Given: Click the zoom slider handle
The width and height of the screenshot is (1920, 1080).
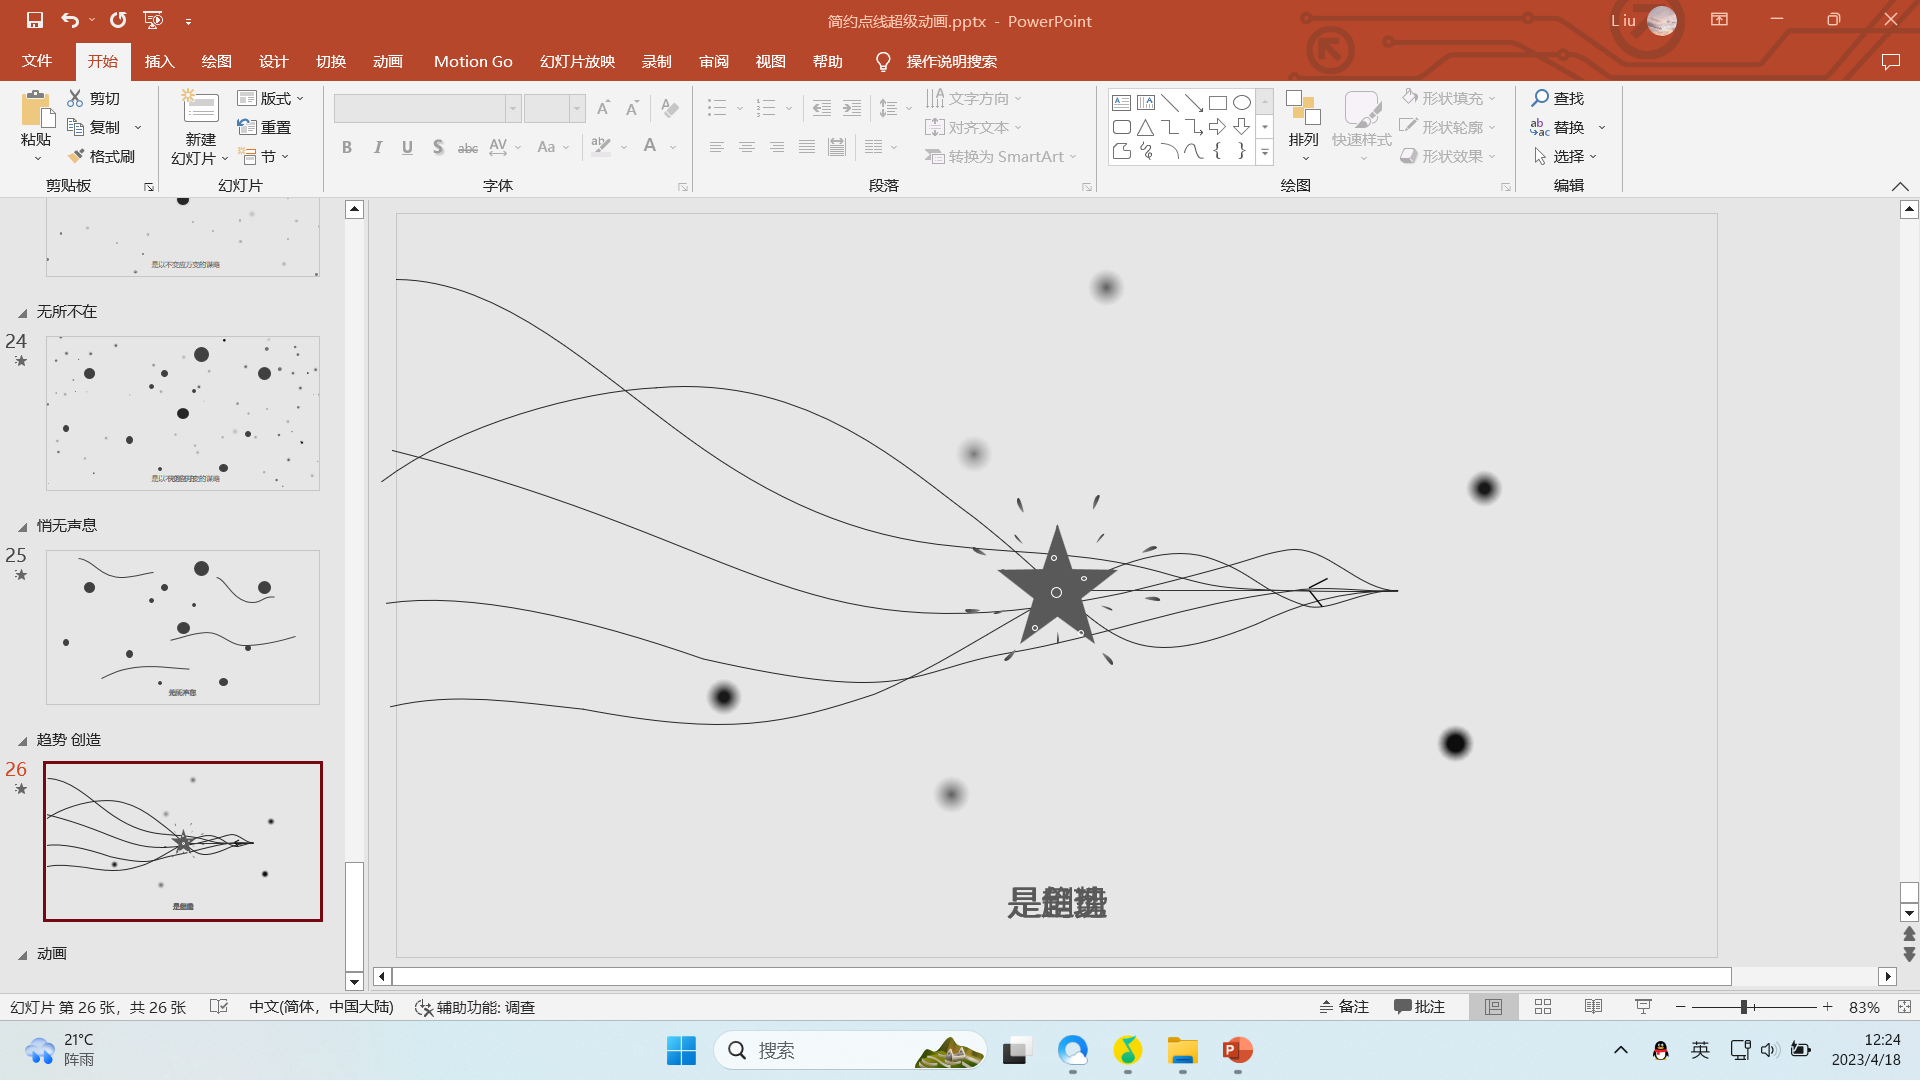Looking at the screenshot, I should [1743, 1007].
